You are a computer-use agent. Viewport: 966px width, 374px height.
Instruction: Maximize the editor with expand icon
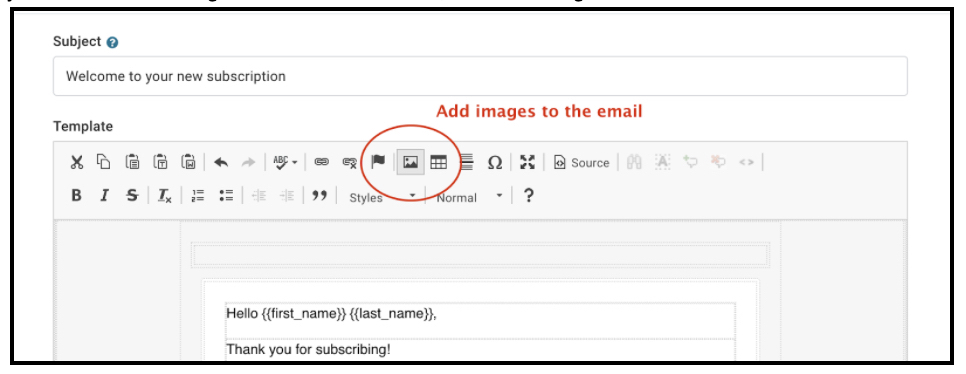point(527,163)
